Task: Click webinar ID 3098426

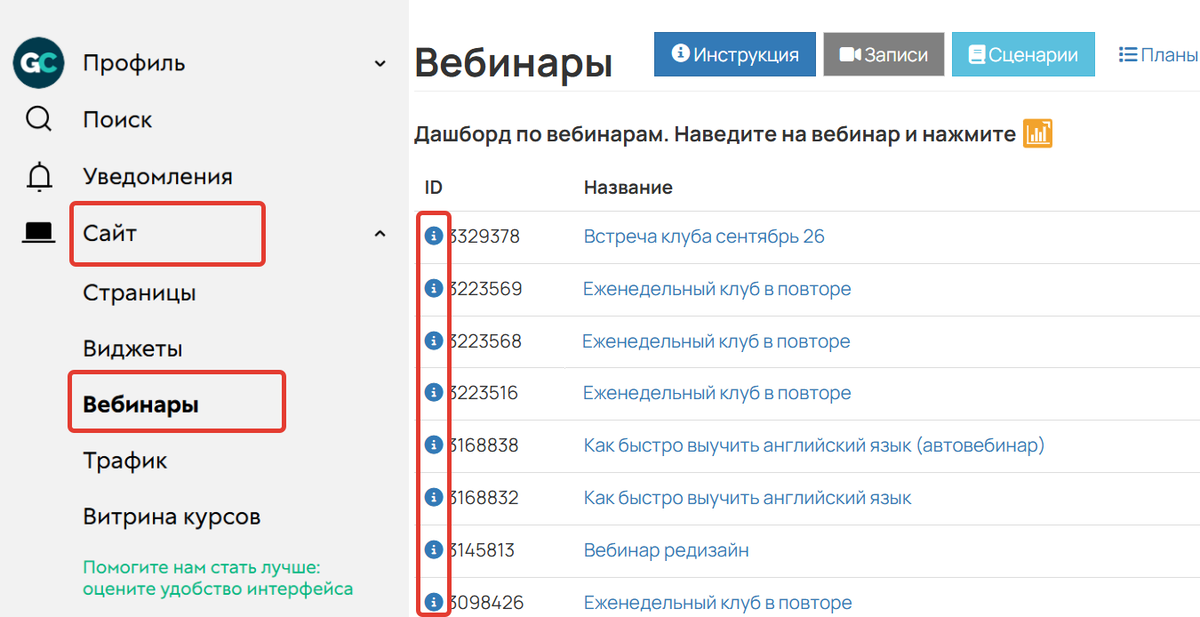Action: [x=486, y=603]
